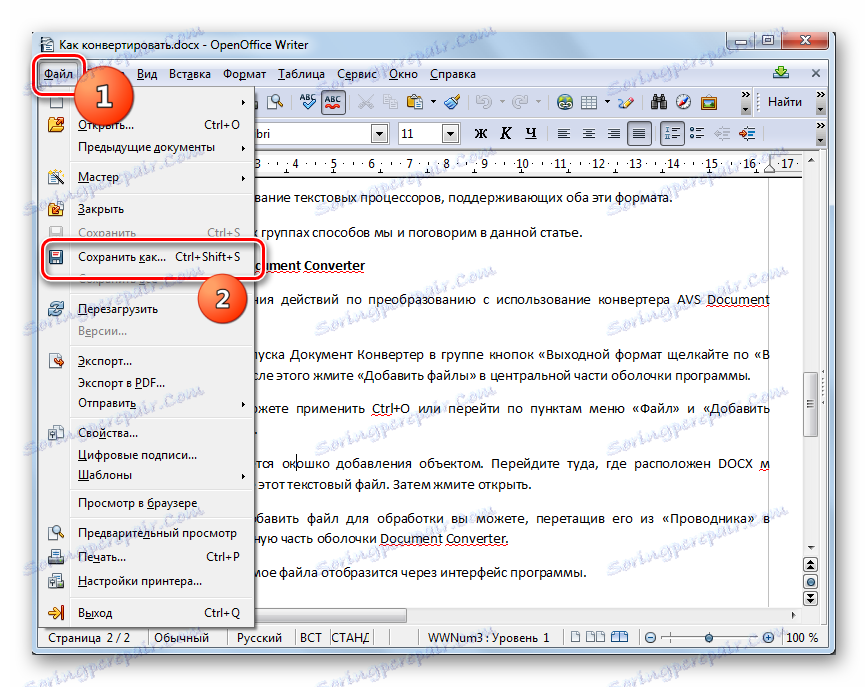Viewport: 868px width, 687px height.
Task: Open the Paste options dropdown arrow
Action: coord(433,102)
